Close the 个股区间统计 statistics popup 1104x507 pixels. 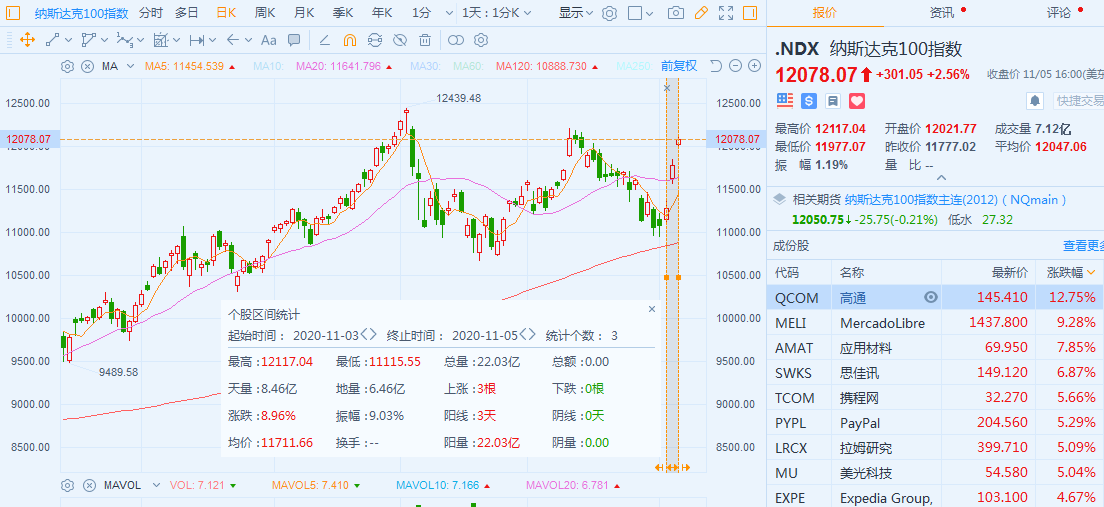pyautogui.click(x=651, y=309)
